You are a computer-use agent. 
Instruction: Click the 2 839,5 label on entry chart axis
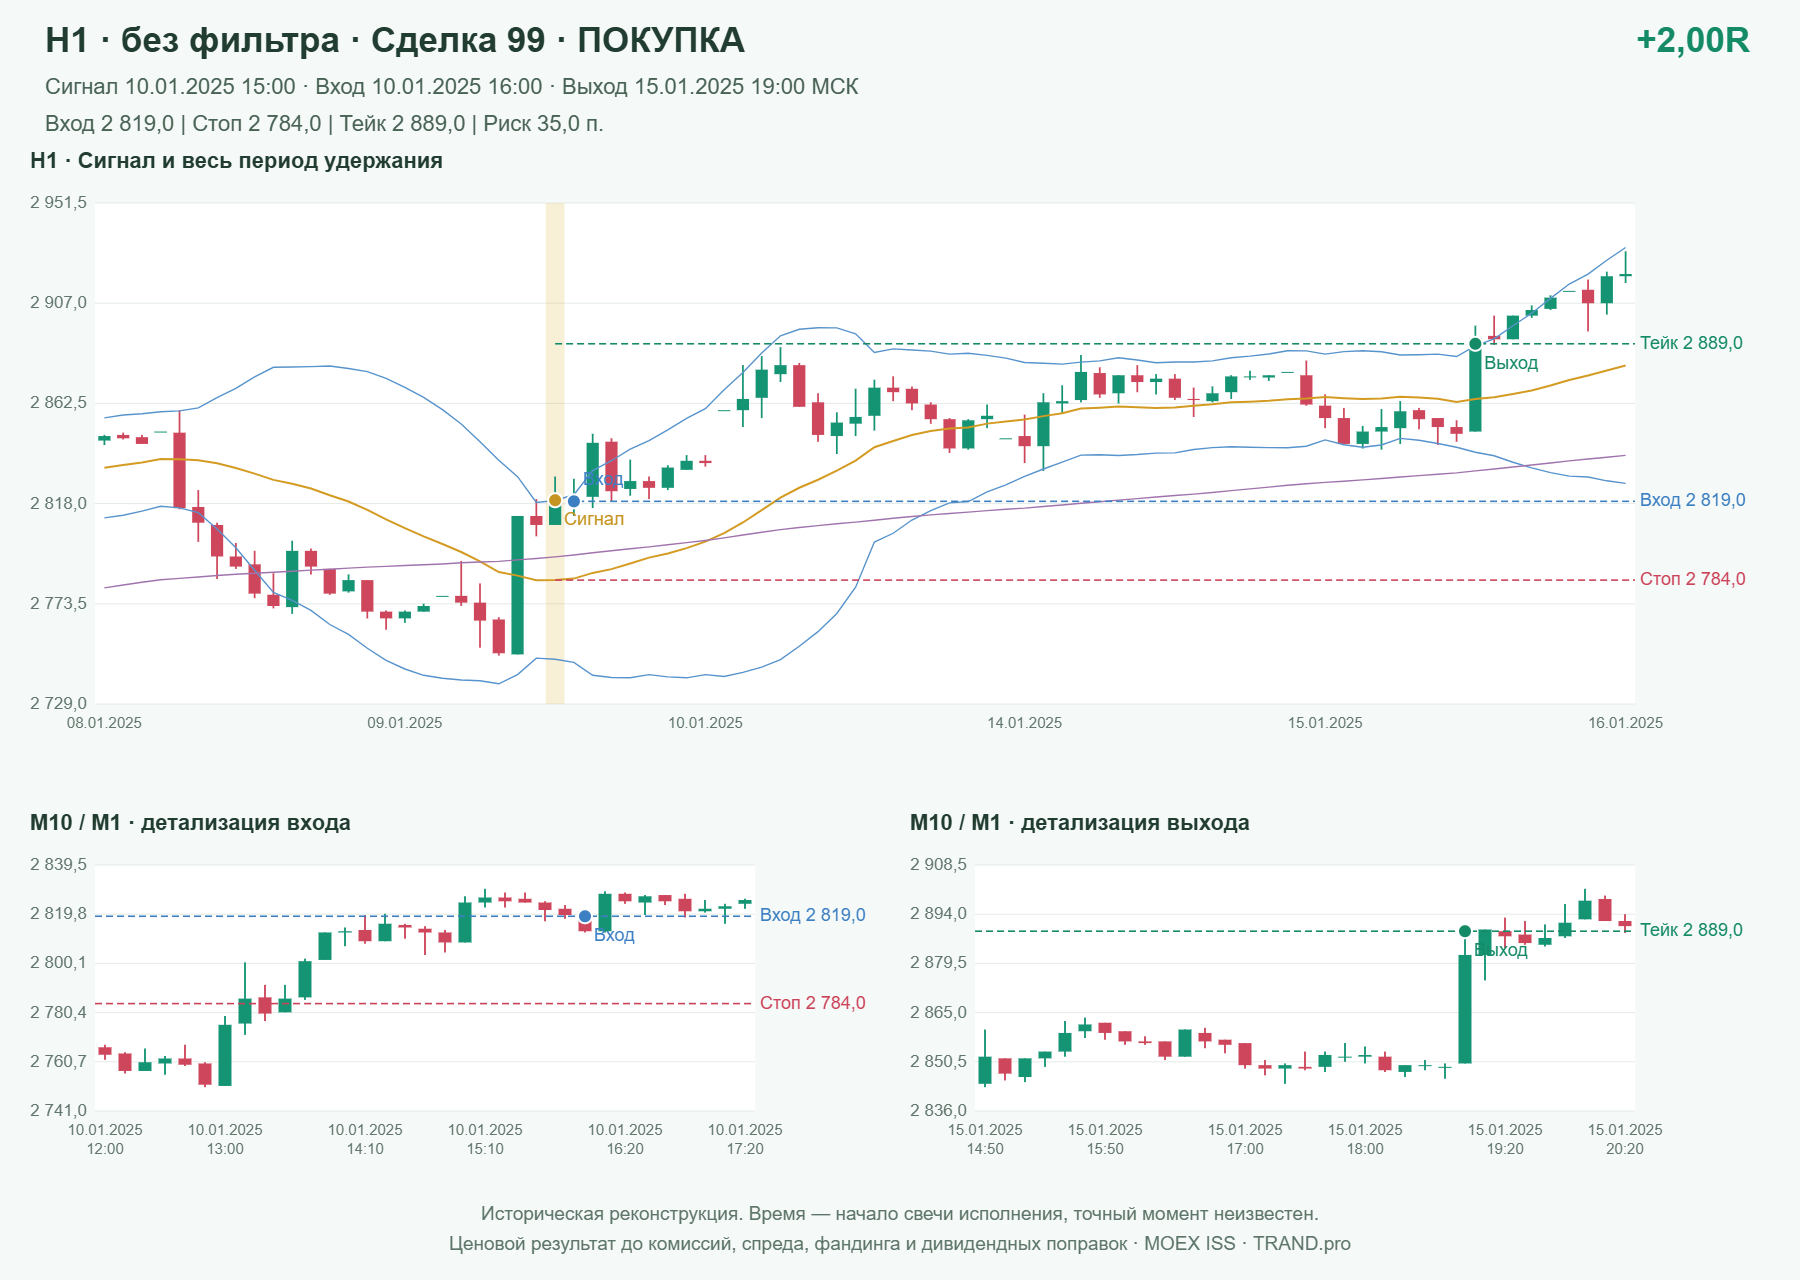pos(58,865)
